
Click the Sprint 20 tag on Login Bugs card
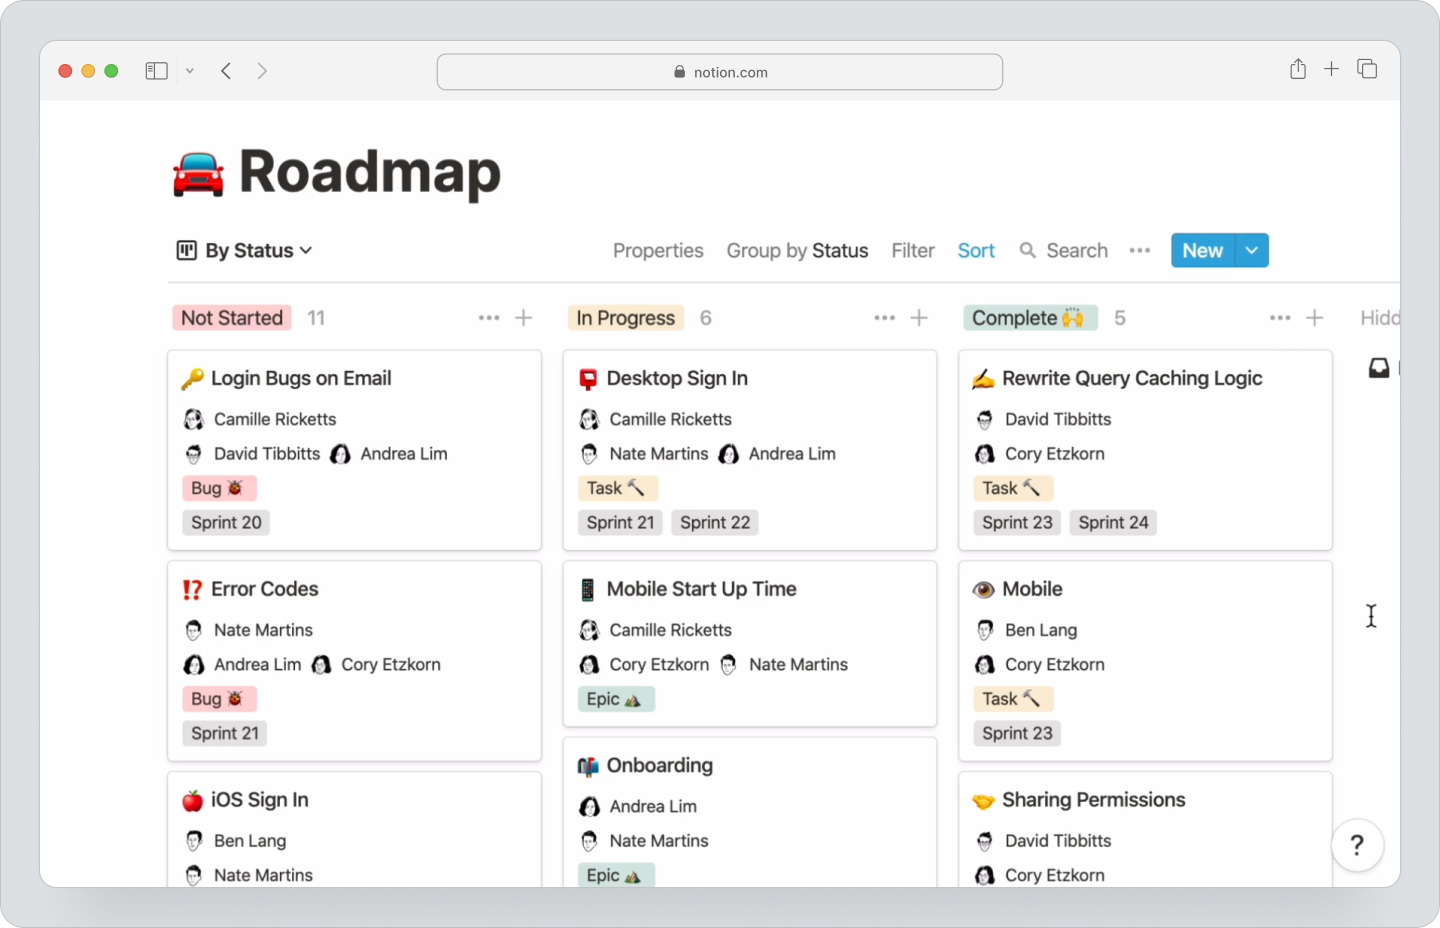[x=226, y=522]
